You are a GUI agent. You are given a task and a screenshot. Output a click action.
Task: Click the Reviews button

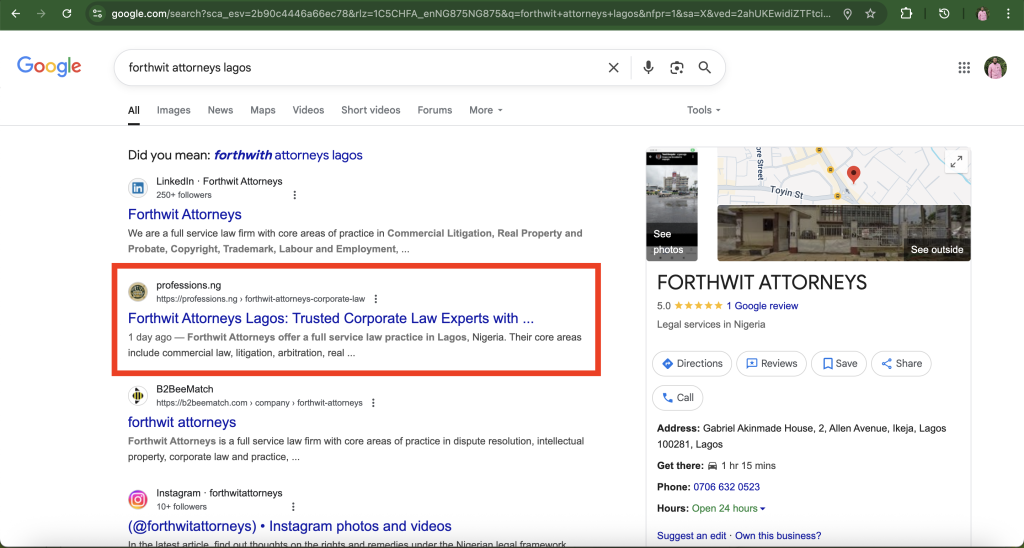(771, 364)
